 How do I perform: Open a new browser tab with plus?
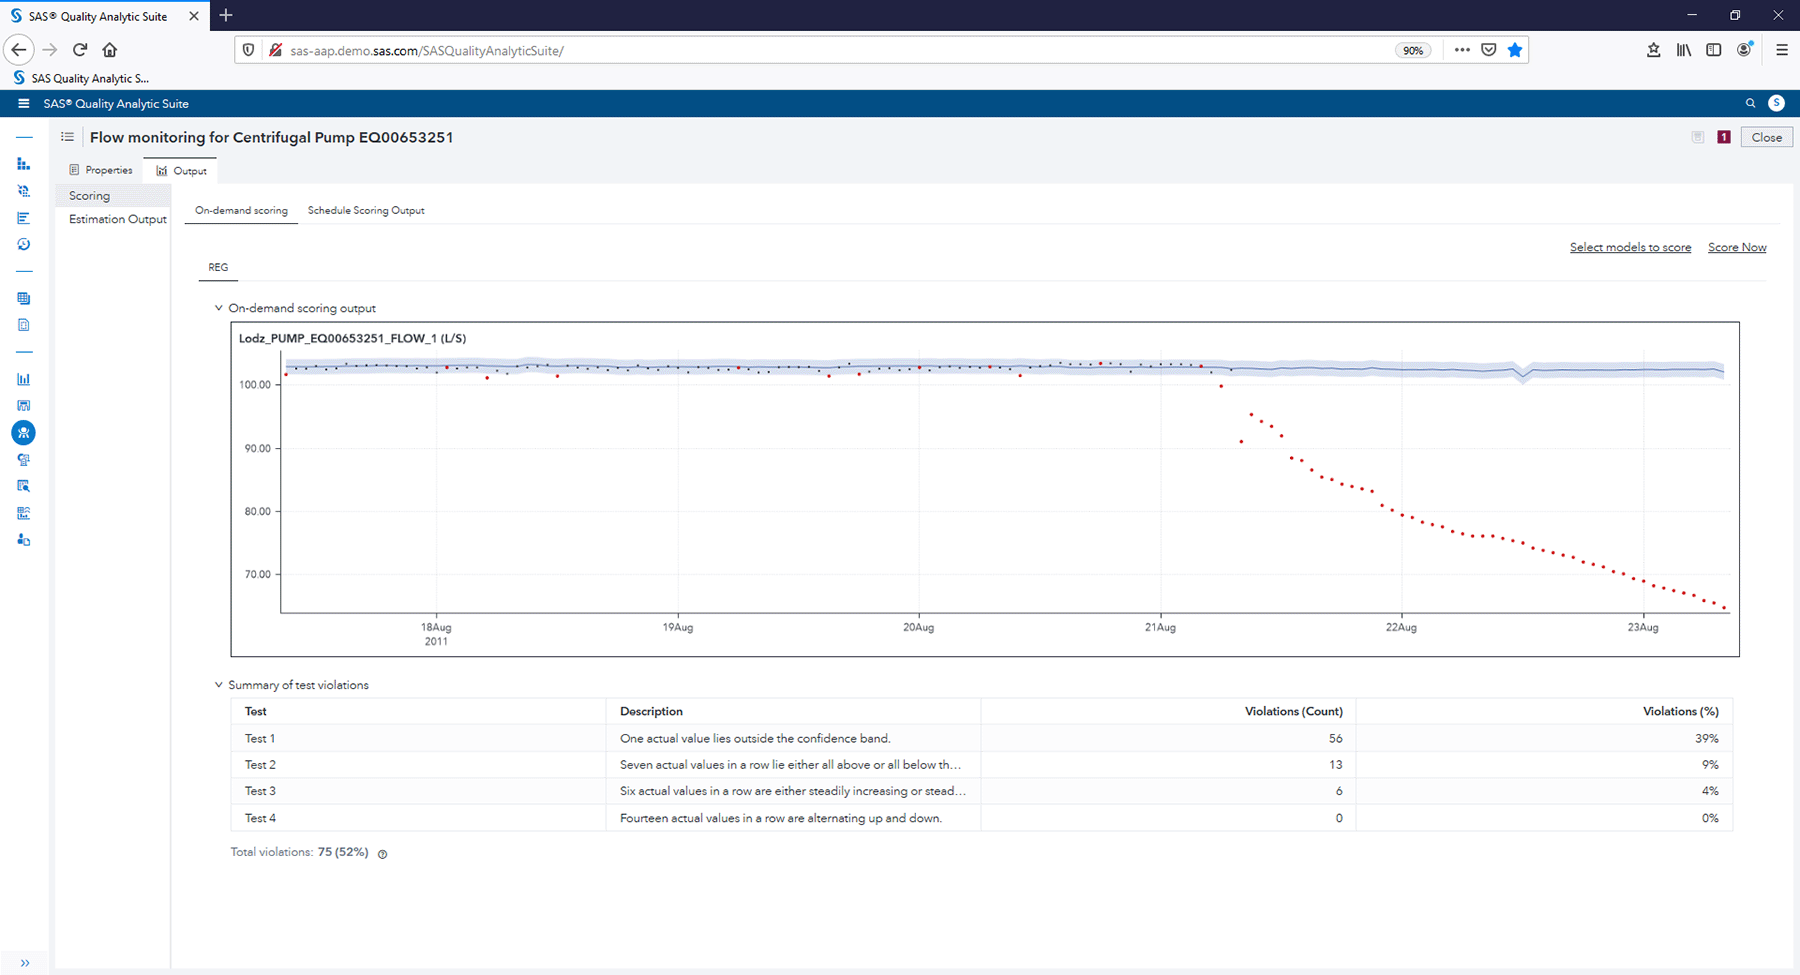[226, 15]
